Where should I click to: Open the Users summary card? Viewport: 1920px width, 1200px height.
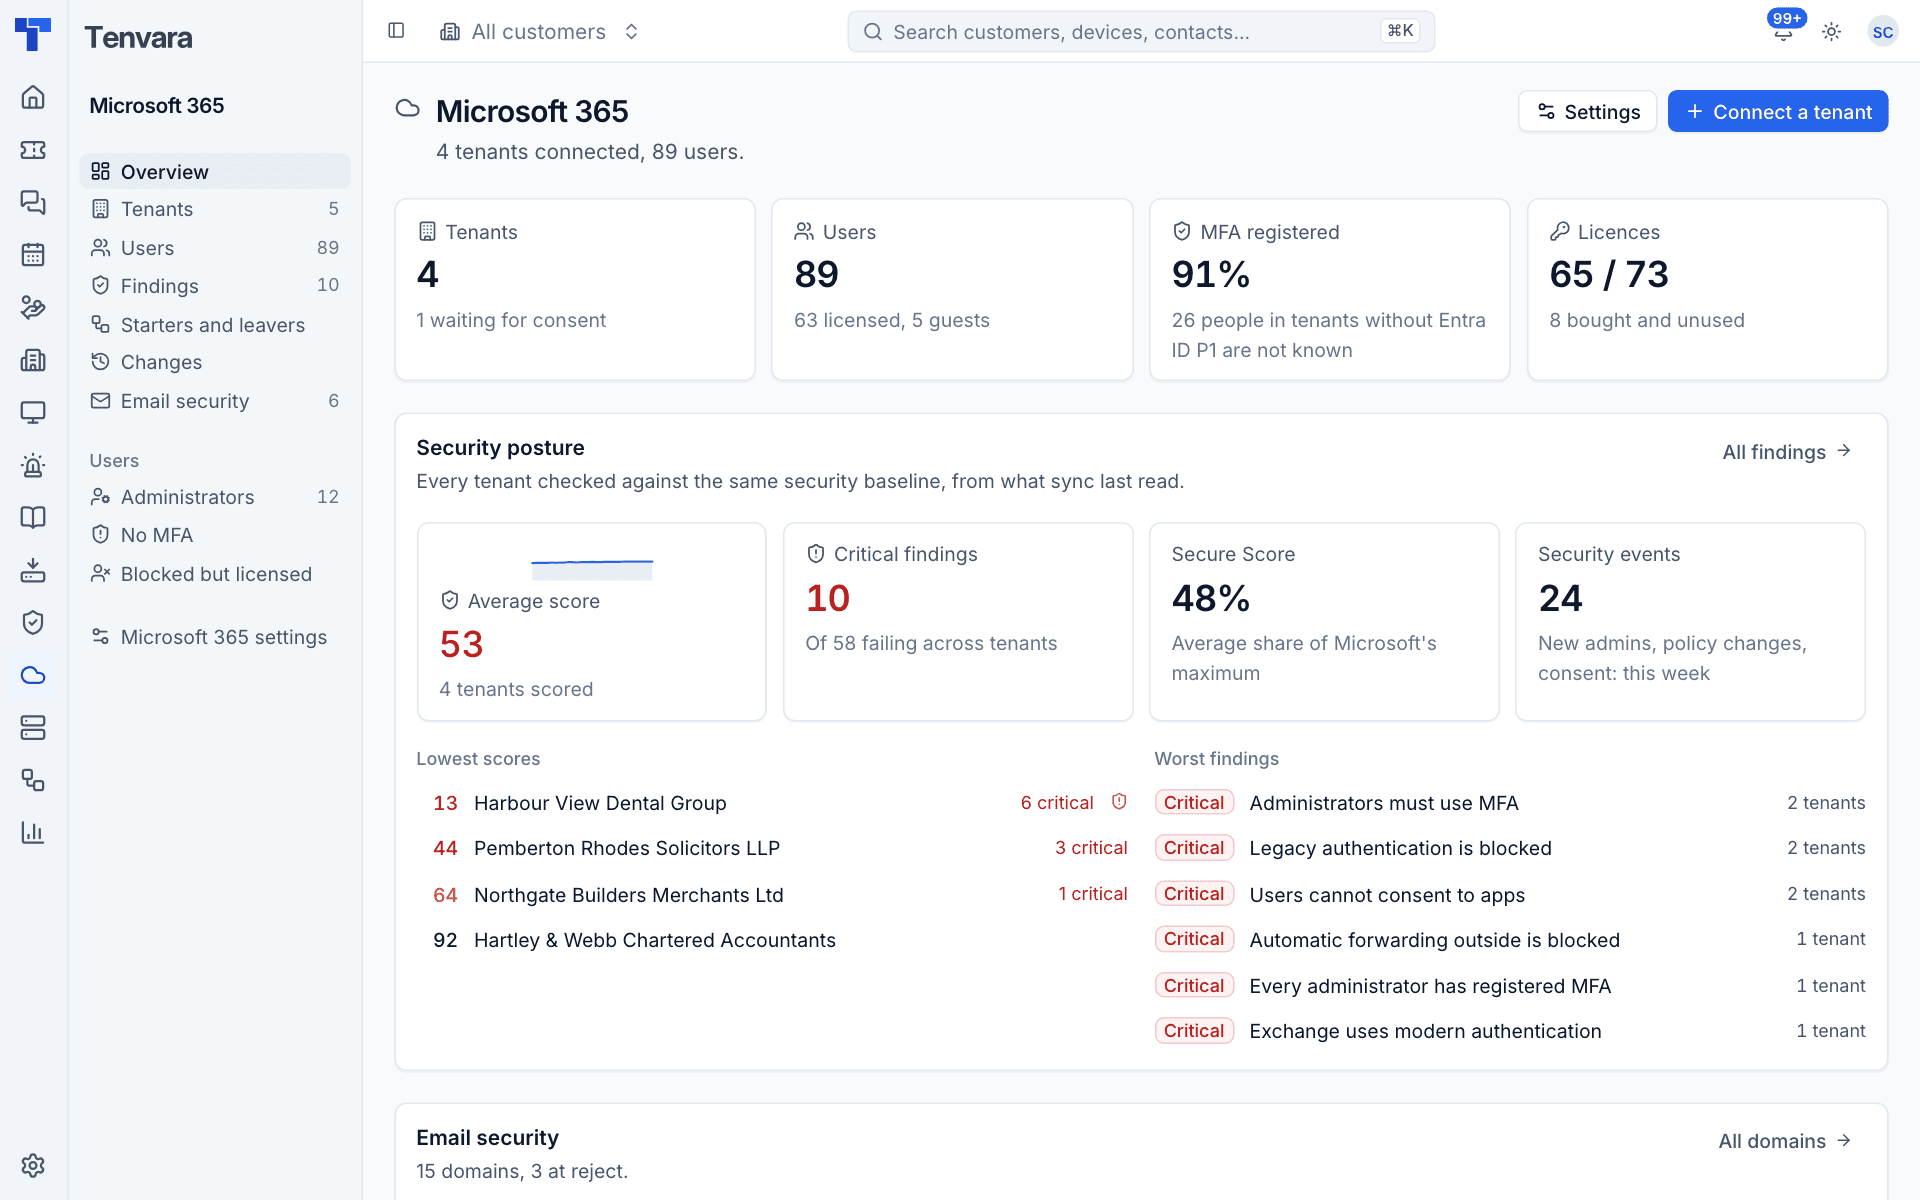(952, 289)
